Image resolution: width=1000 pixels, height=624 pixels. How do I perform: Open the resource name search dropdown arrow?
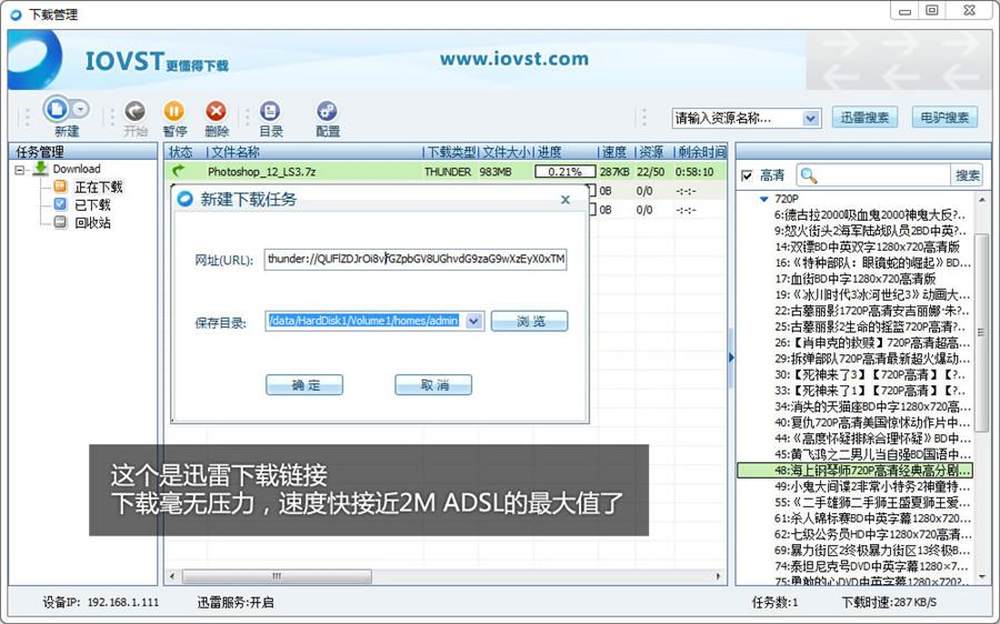click(x=811, y=119)
